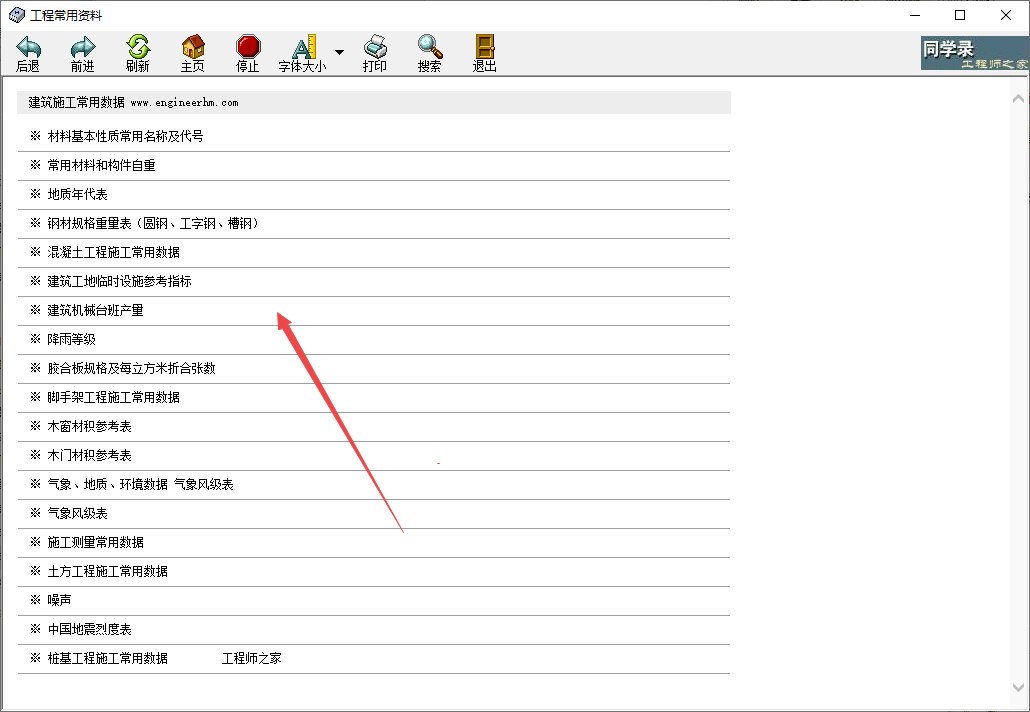Open 脚手架工程施工常用数据 entry
Screen dimensions: 1030x712
tap(113, 397)
